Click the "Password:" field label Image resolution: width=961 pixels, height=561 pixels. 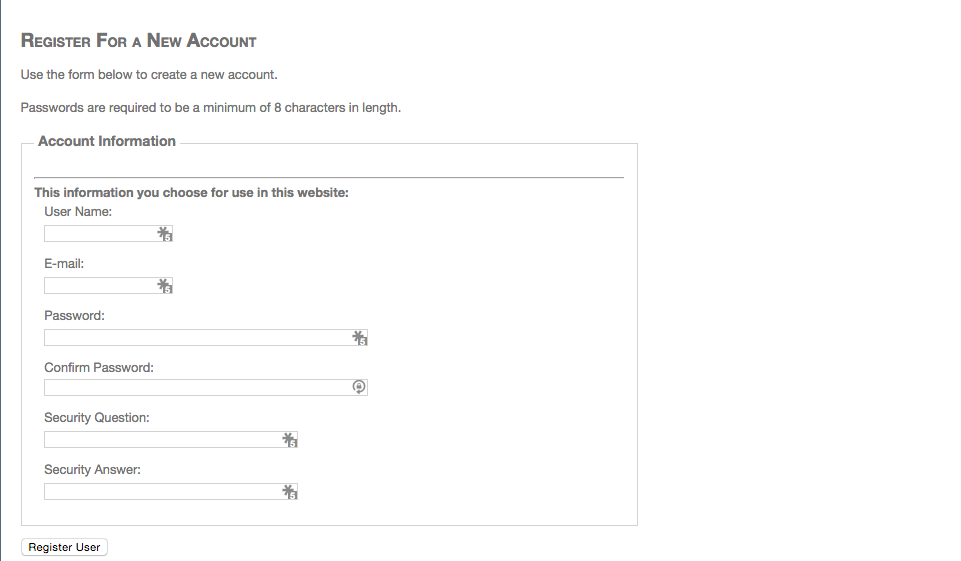pos(74,316)
